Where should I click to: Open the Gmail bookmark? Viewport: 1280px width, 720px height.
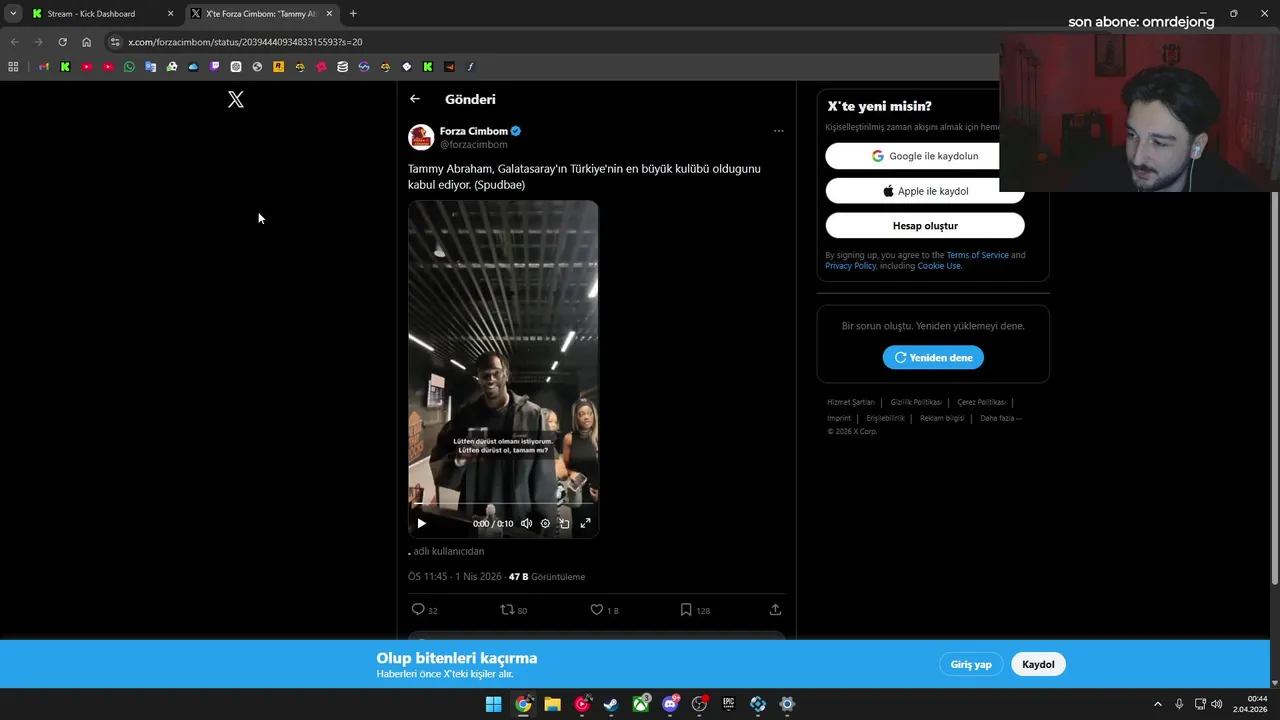pos(44,67)
